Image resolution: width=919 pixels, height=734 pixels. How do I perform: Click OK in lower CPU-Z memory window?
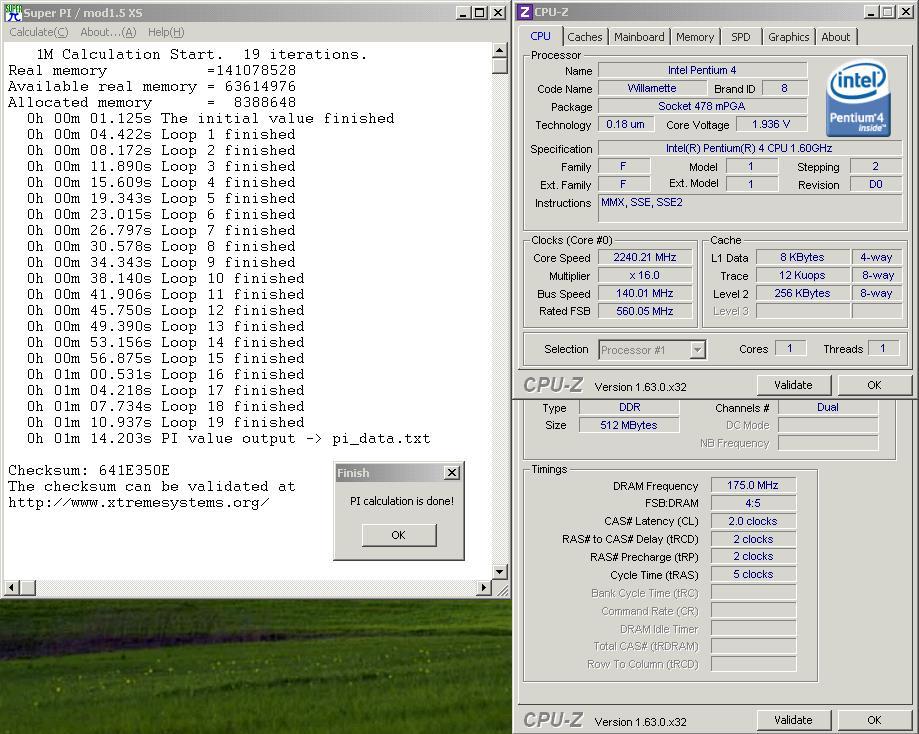click(874, 720)
